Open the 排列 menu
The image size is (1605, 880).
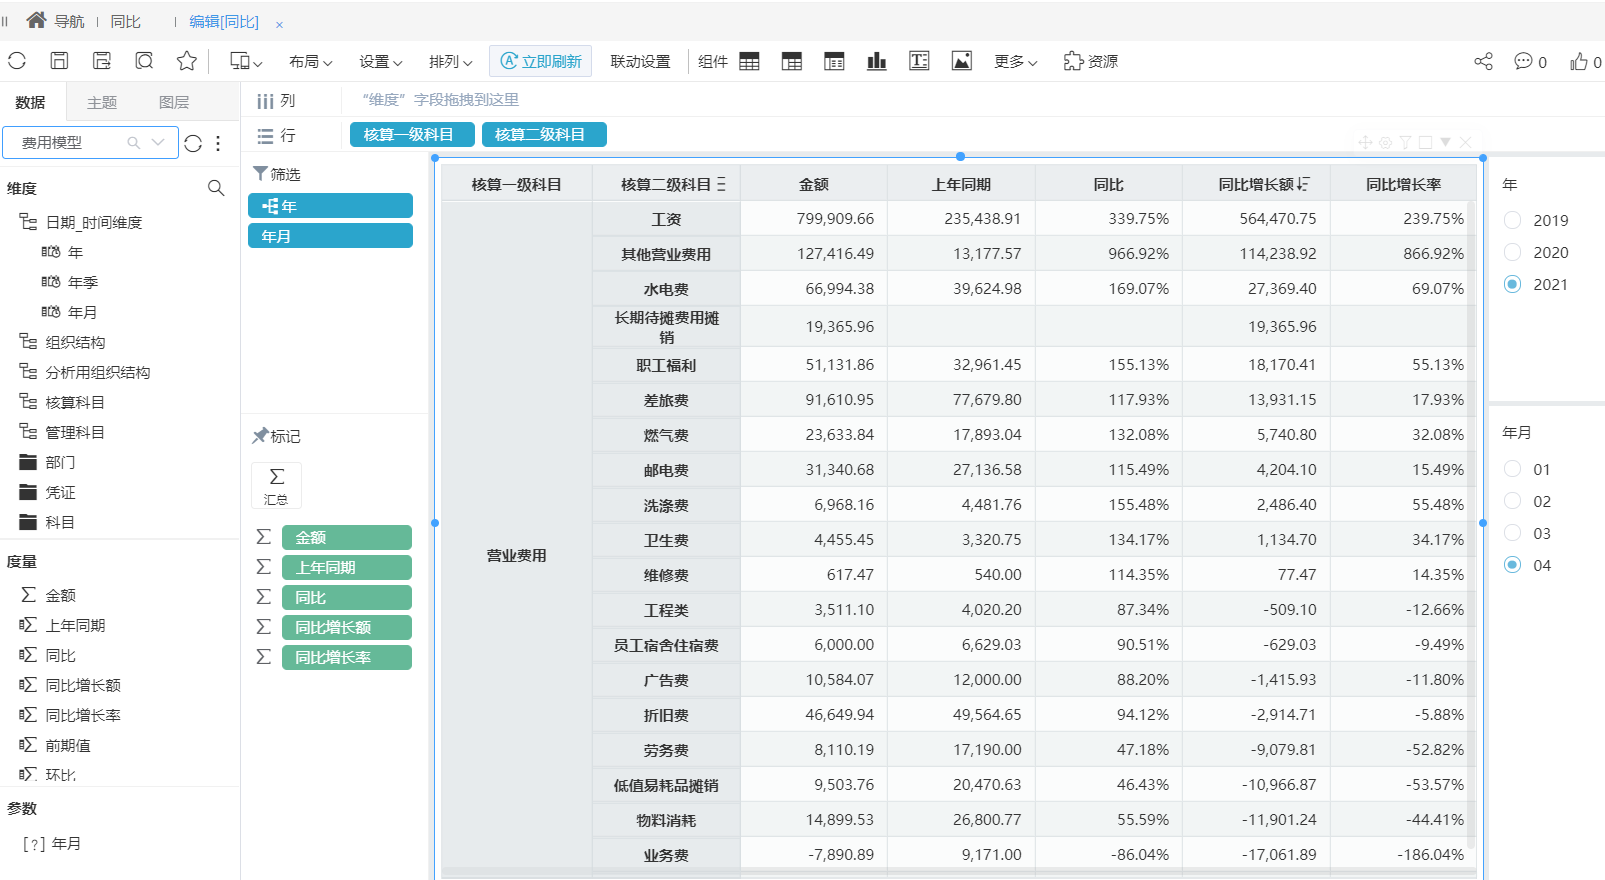[x=450, y=61]
